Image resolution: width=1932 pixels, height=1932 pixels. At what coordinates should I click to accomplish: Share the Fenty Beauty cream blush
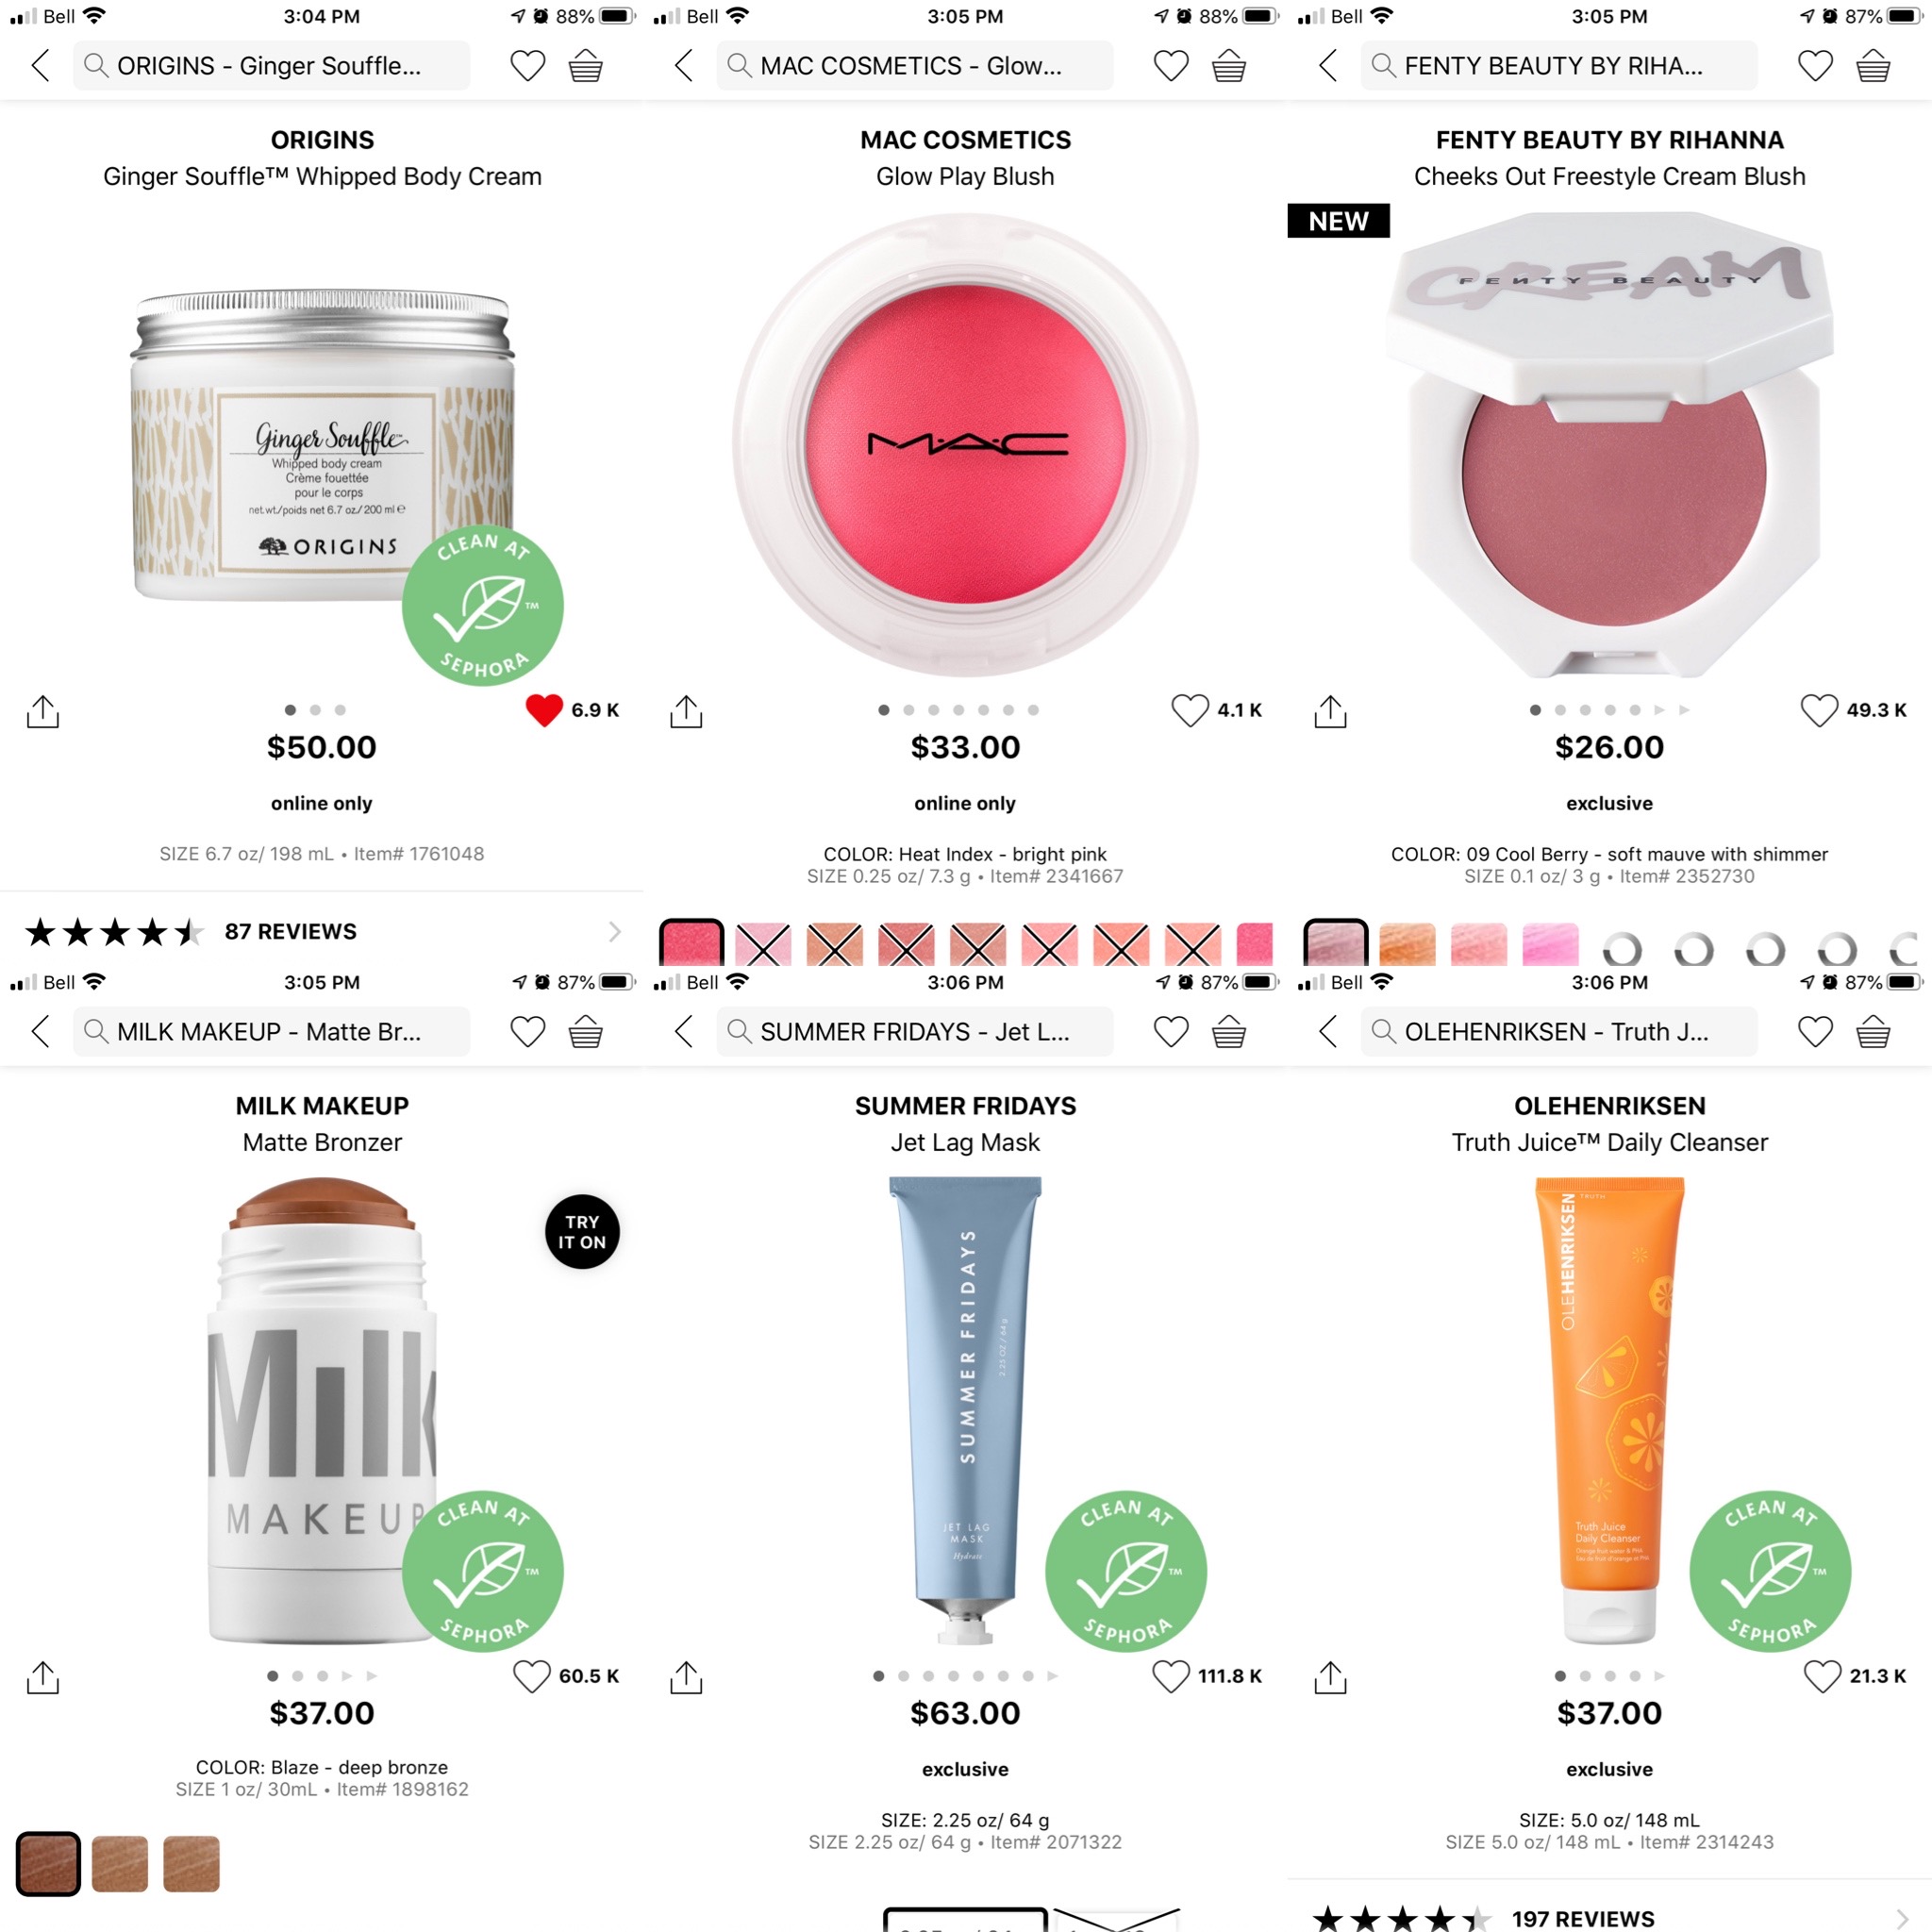(1330, 711)
